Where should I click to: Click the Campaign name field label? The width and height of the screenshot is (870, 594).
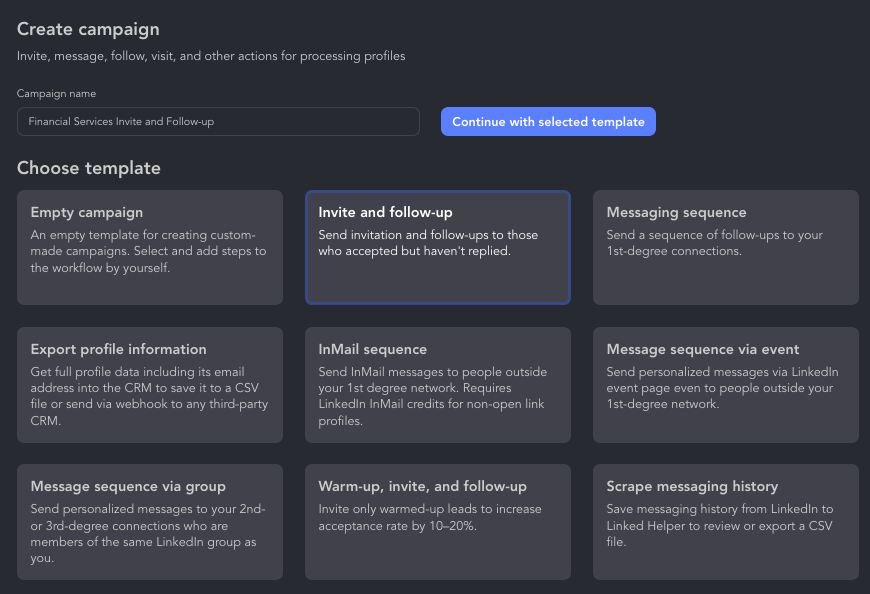56,93
